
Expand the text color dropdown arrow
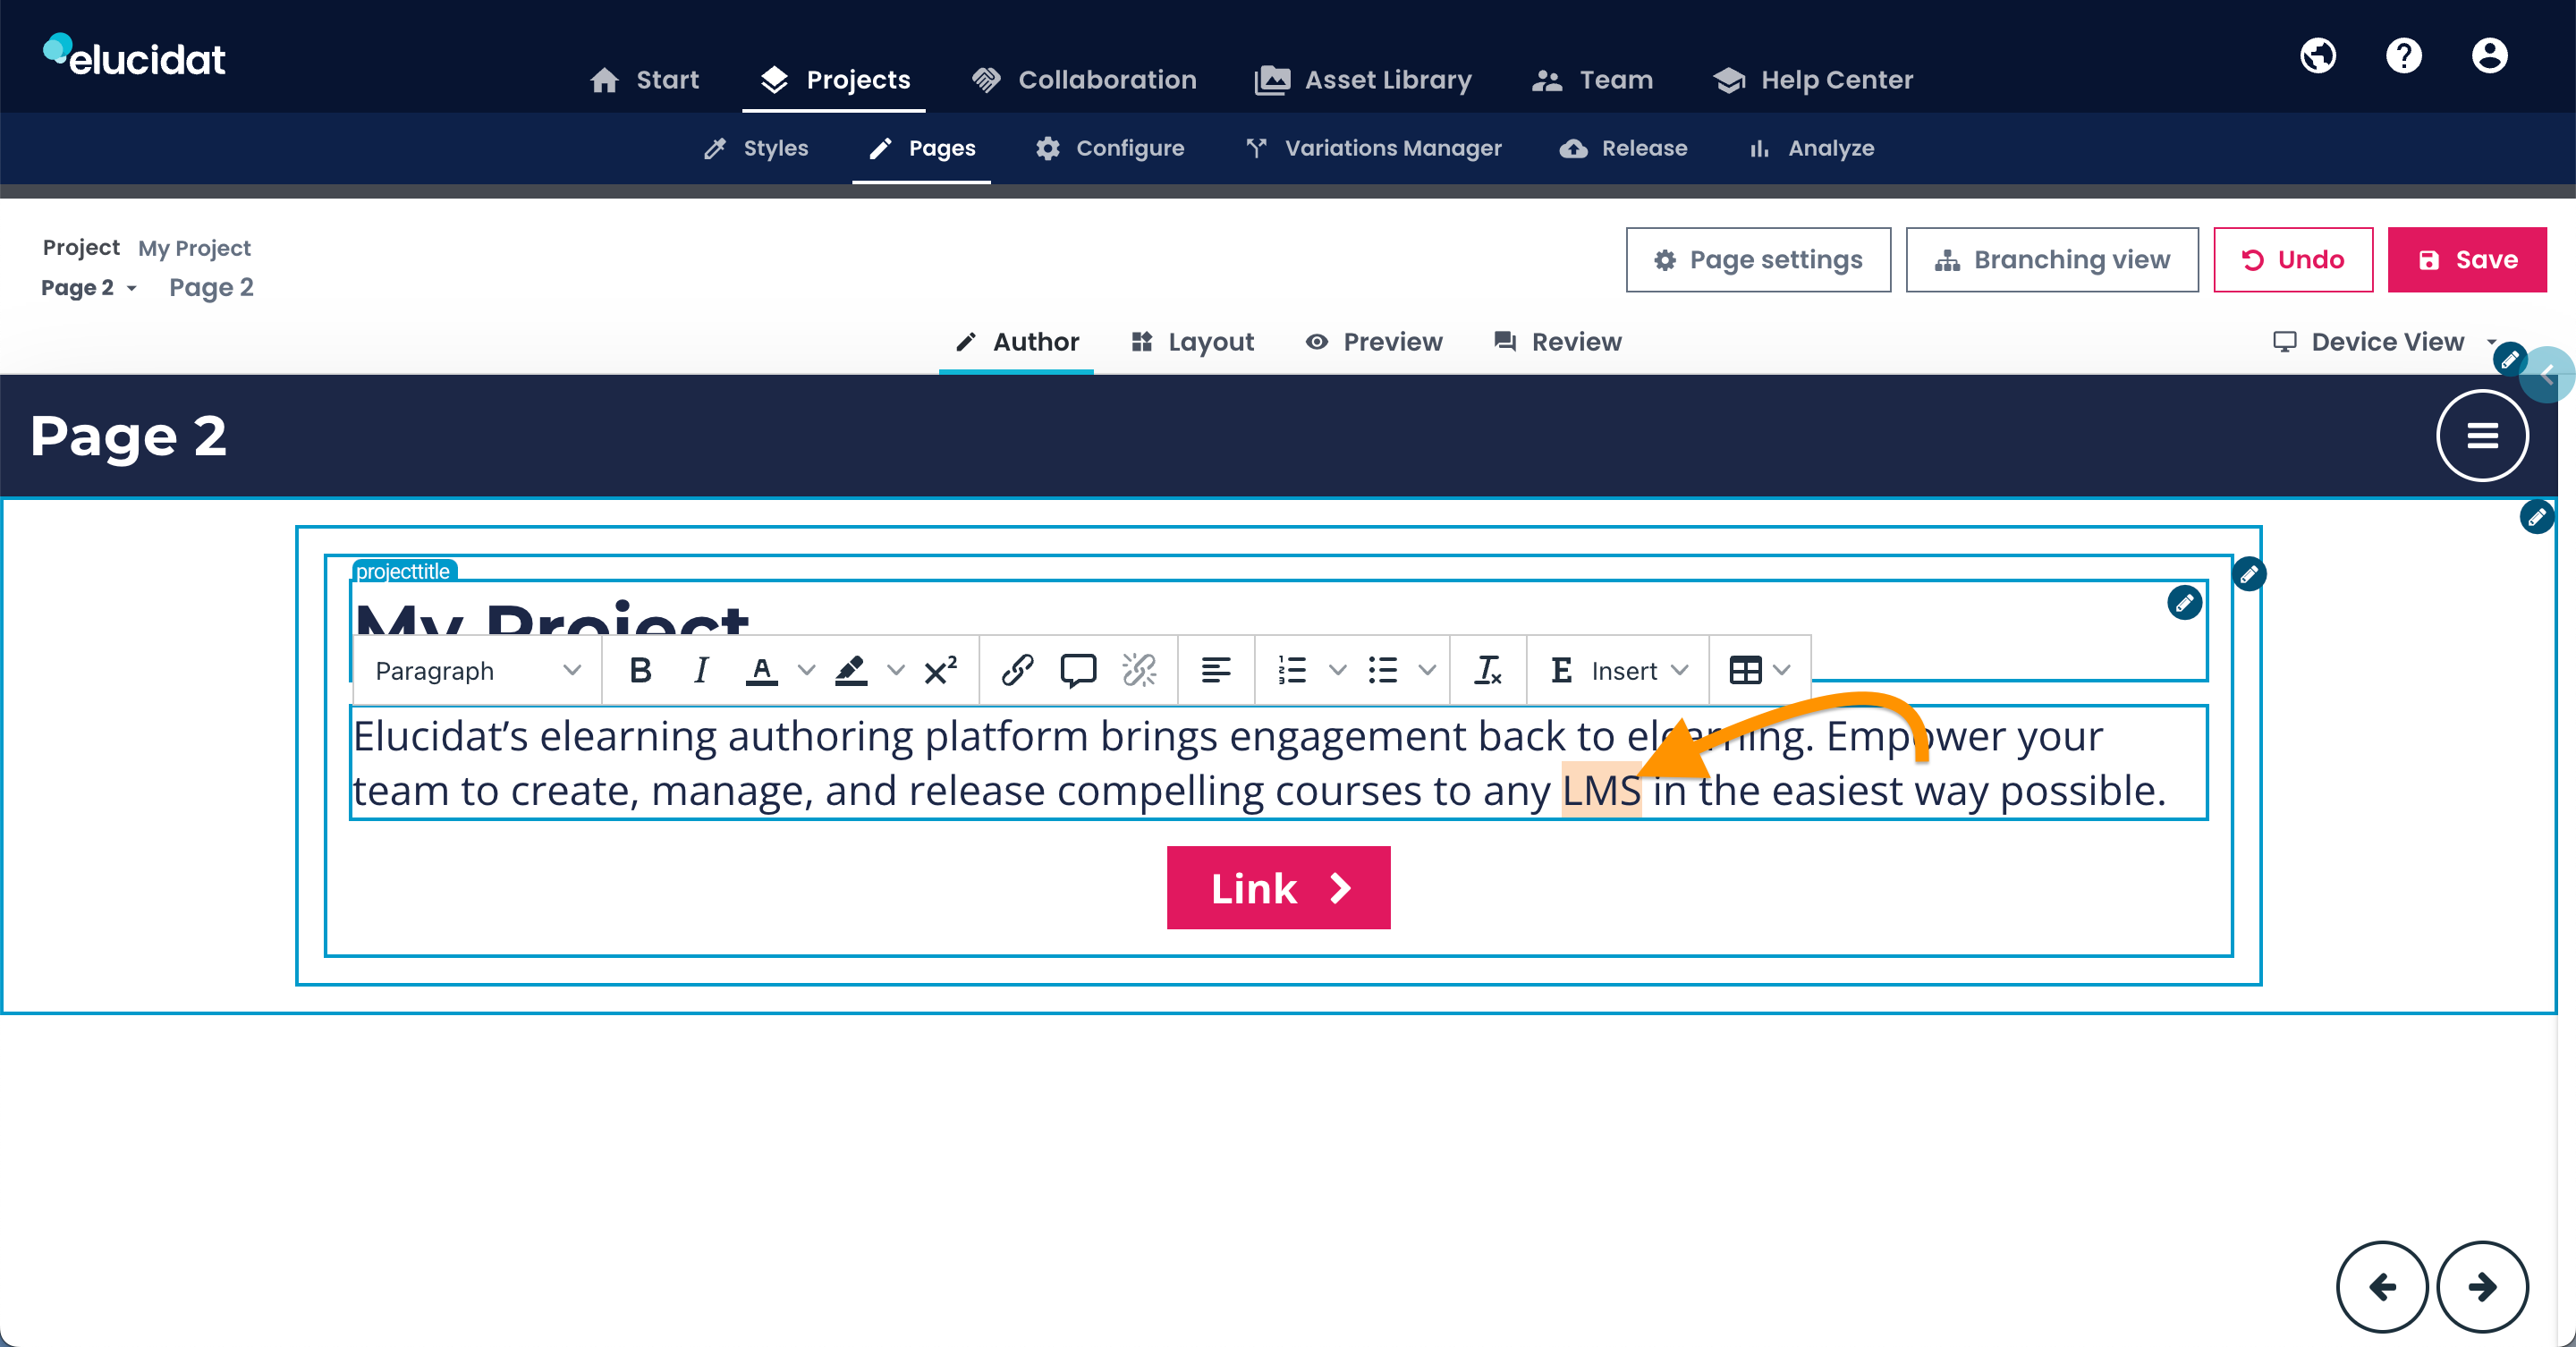806,670
